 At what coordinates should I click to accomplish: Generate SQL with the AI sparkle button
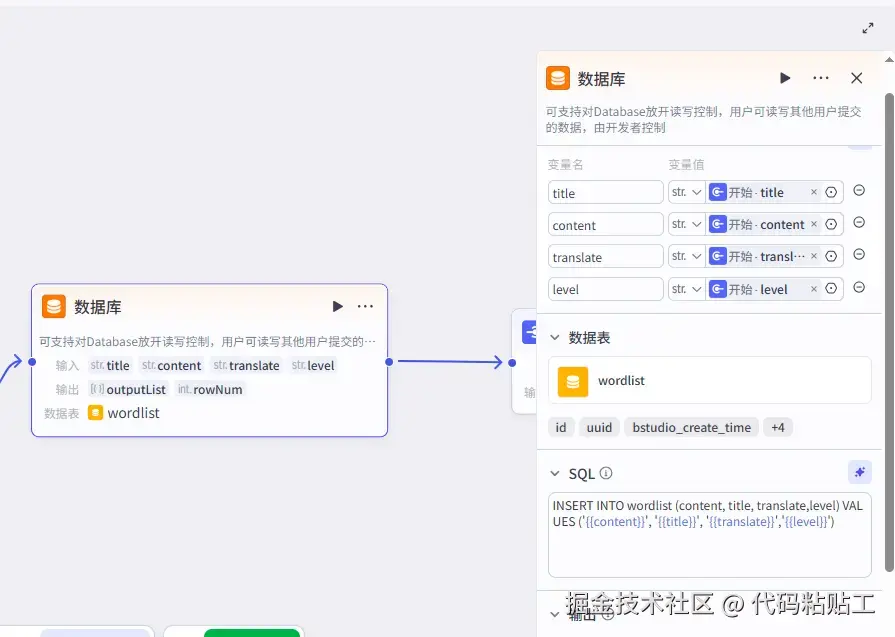[x=860, y=472]
